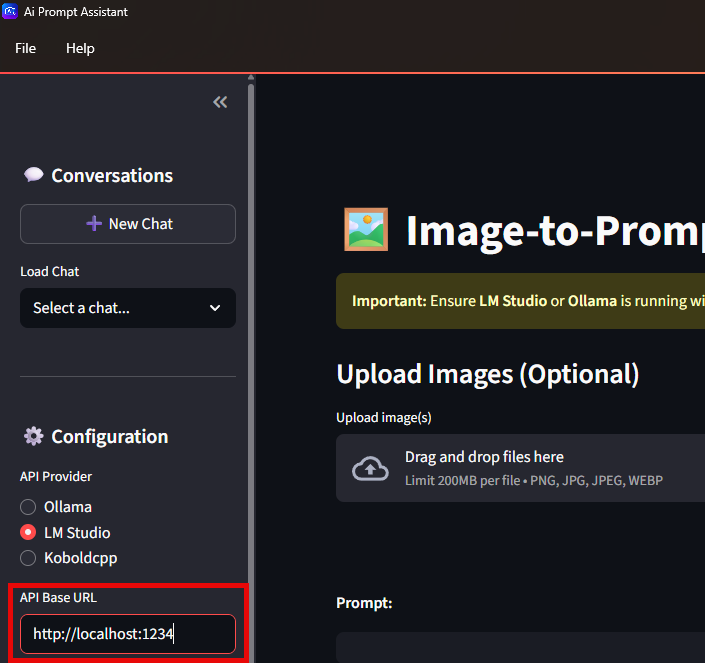Click the speech bubble Conversations icon
Screen dimensions: 705x663
point(34,175)
